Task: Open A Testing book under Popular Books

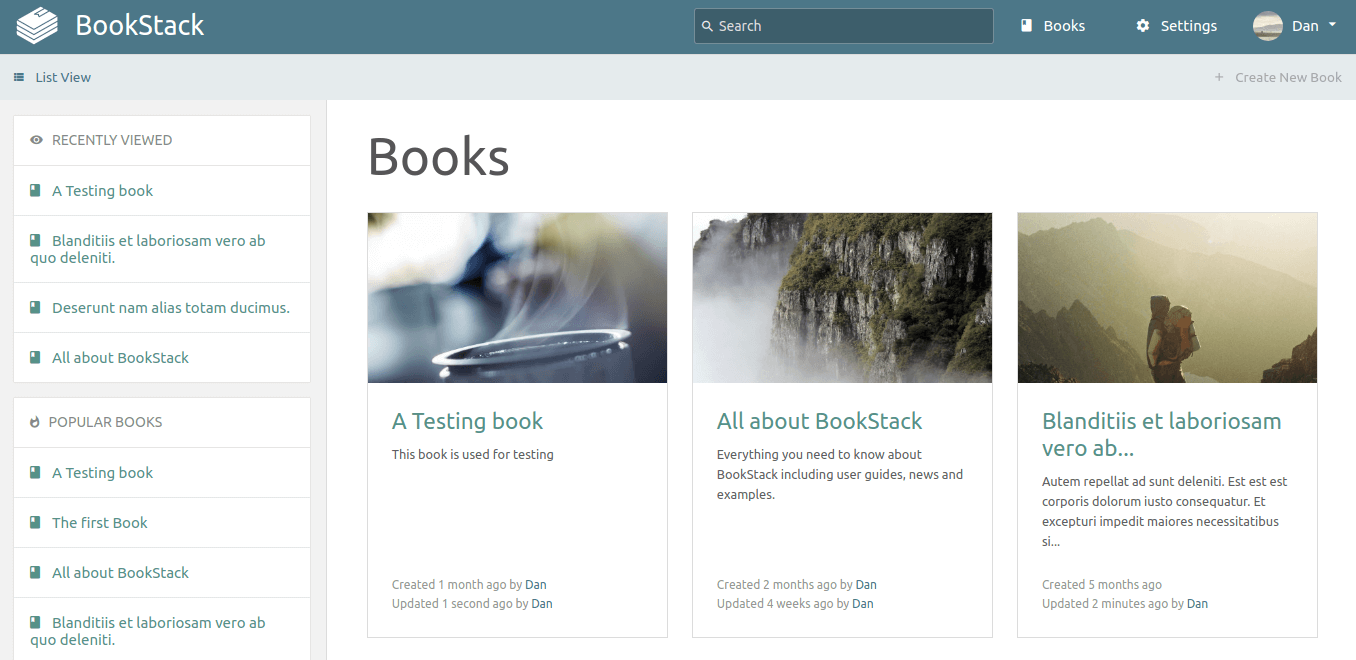Action: point(102,473)
